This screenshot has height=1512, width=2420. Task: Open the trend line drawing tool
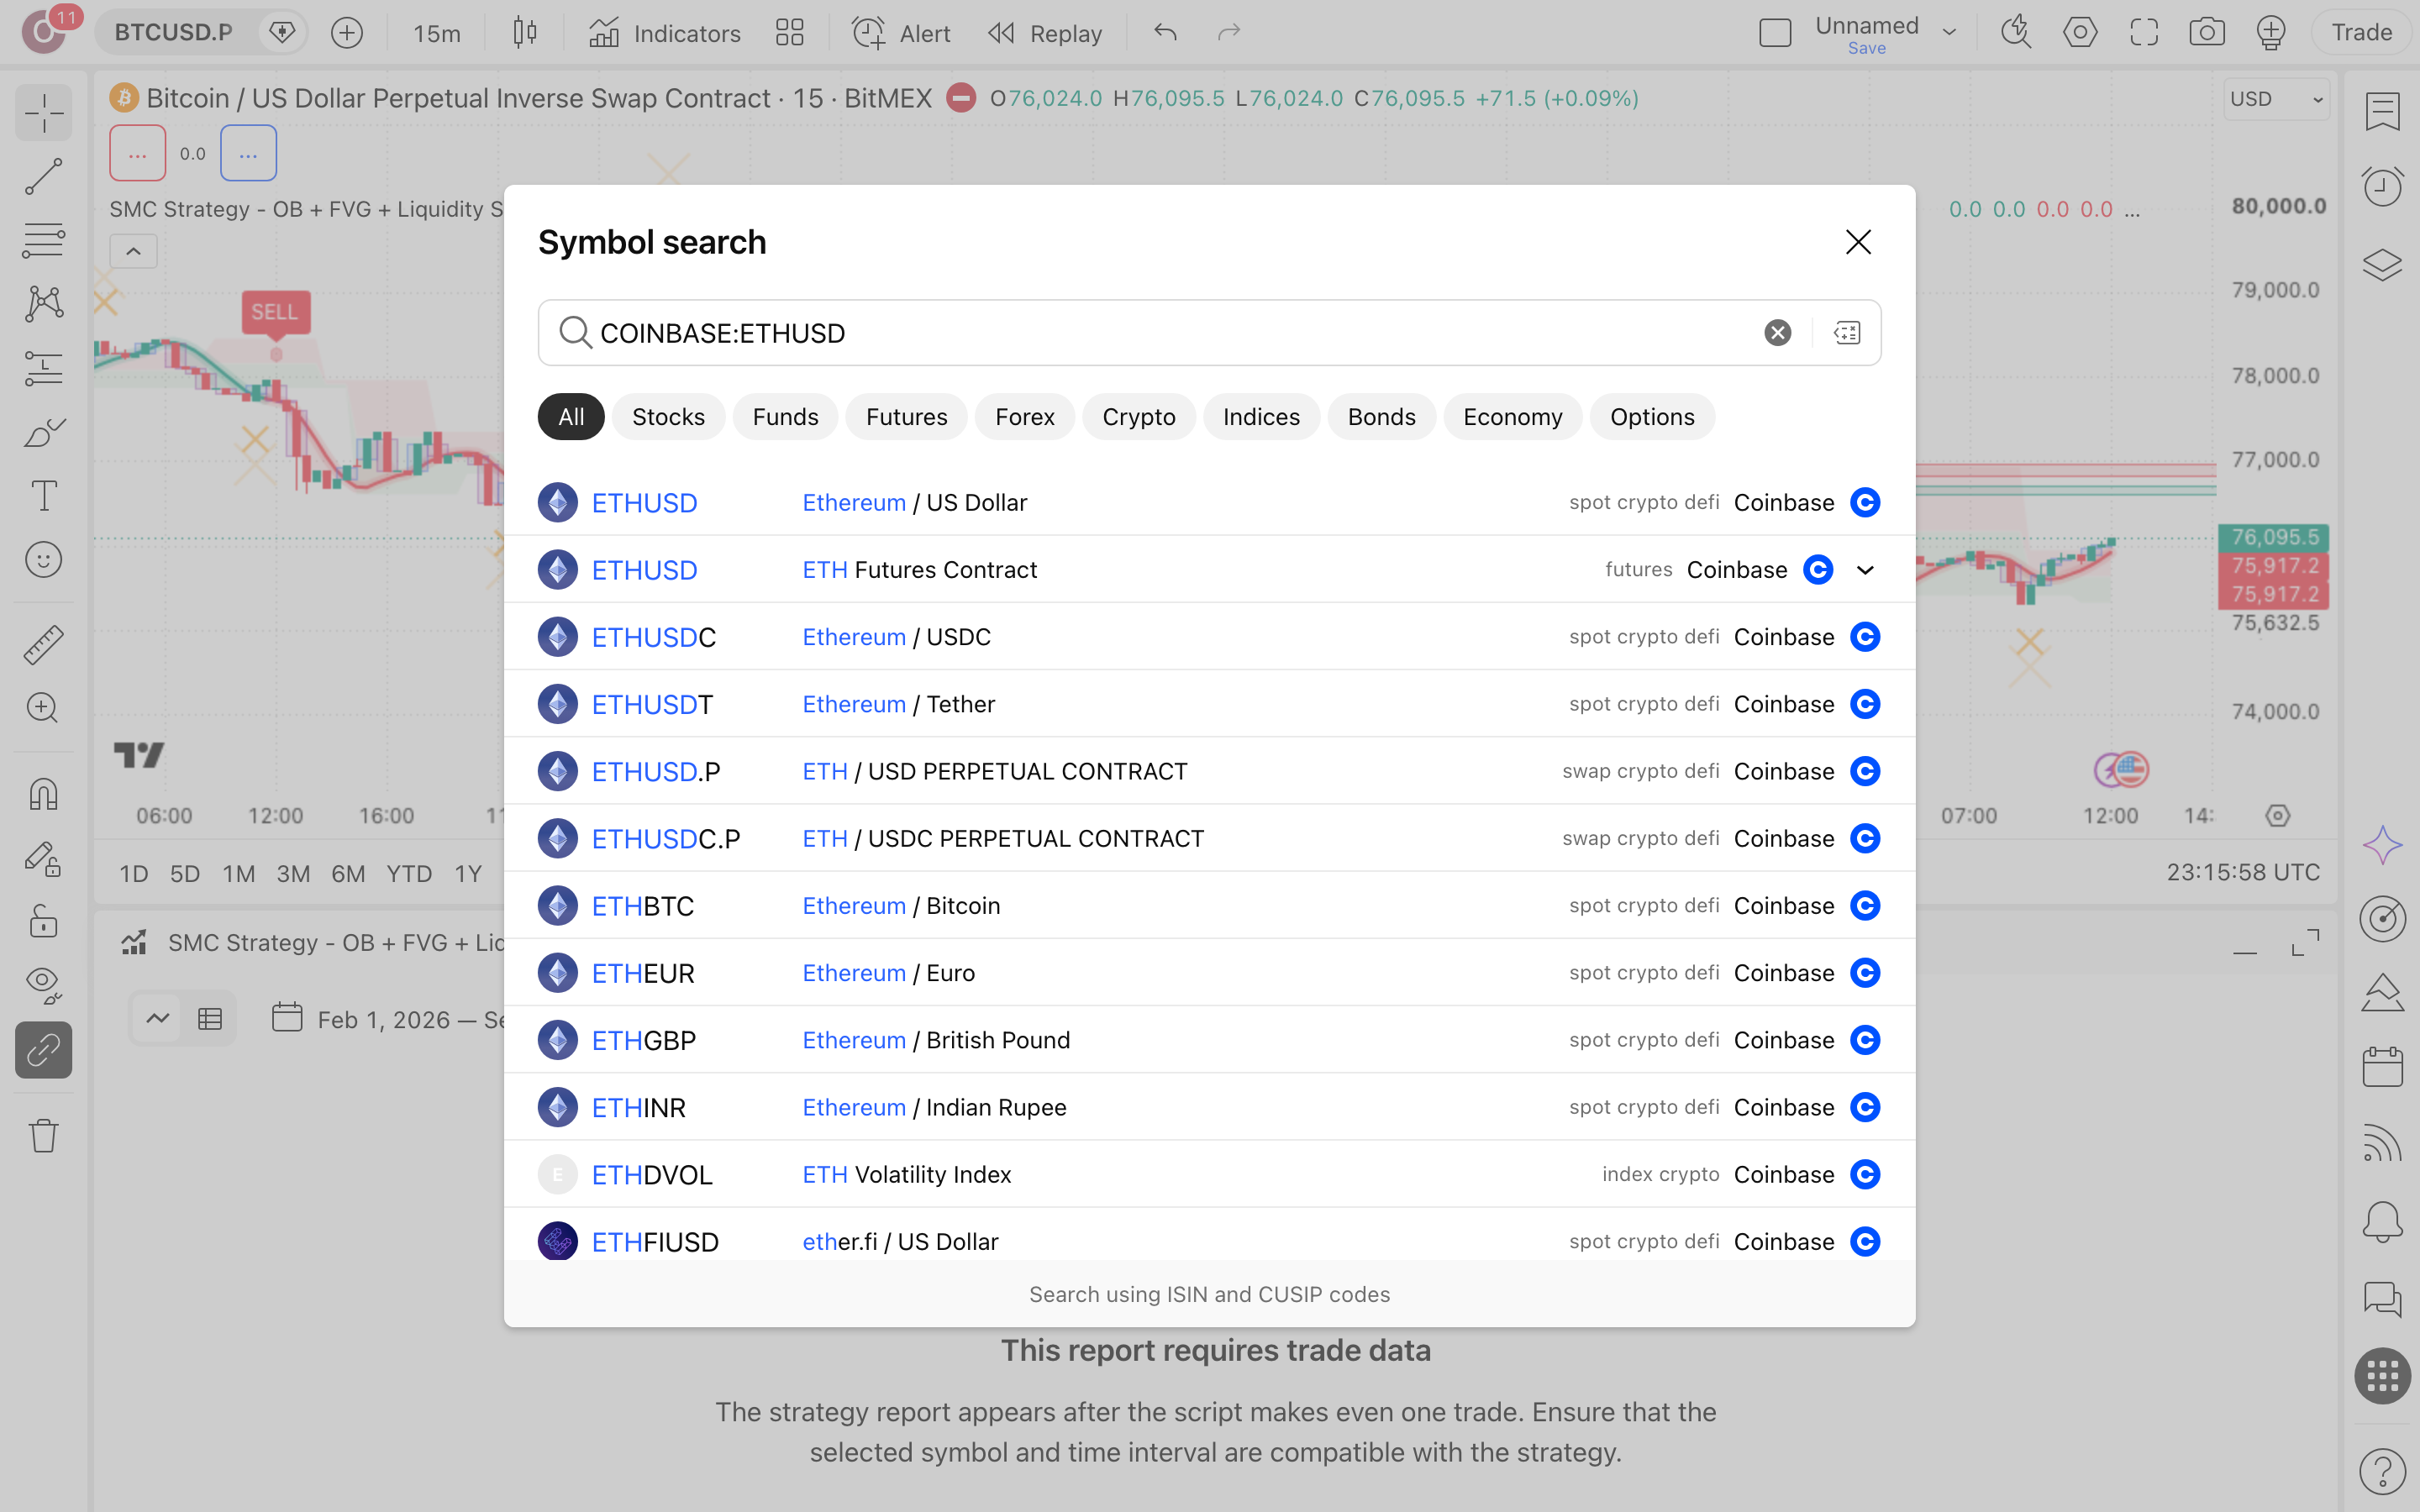[x=43, y=177]
